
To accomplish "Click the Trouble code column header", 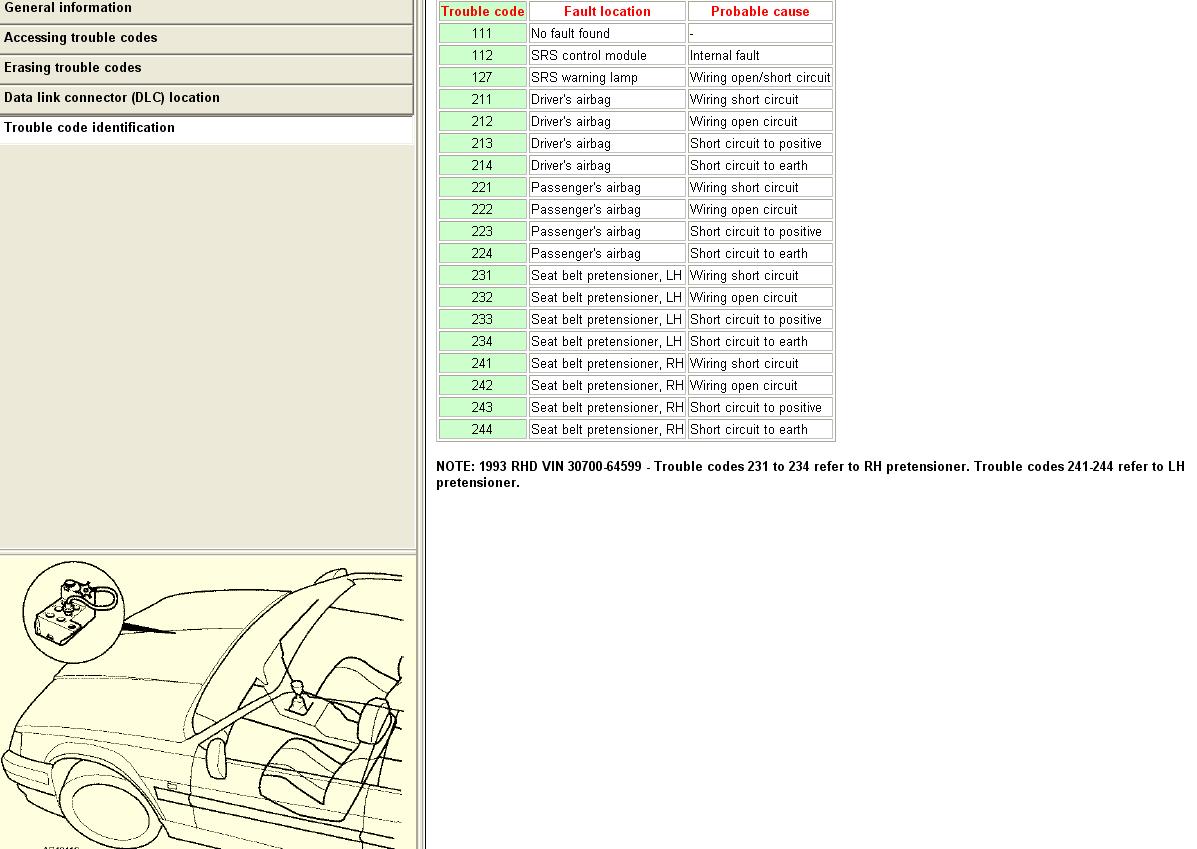I will 482,12.
